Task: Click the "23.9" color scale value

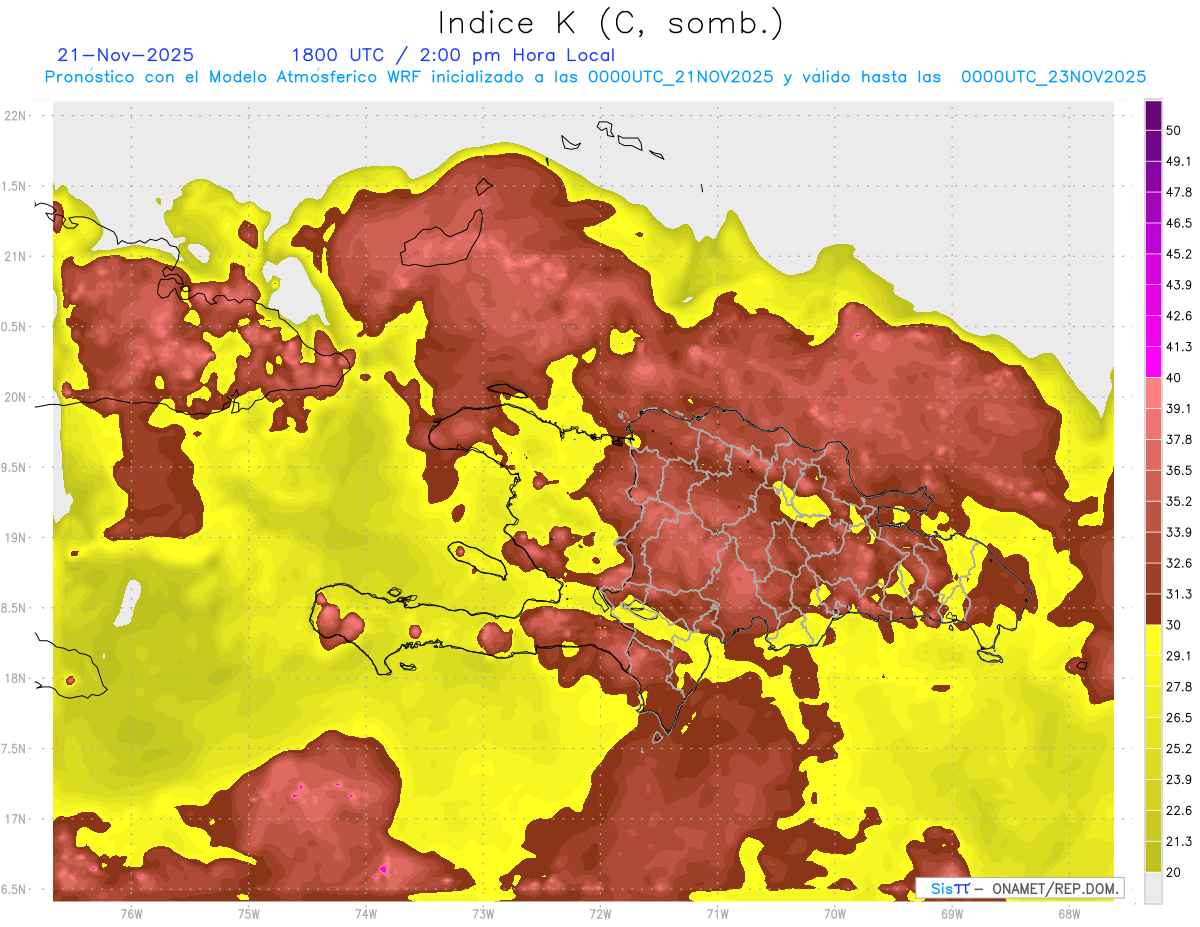Action: [x=1179, y=780]
